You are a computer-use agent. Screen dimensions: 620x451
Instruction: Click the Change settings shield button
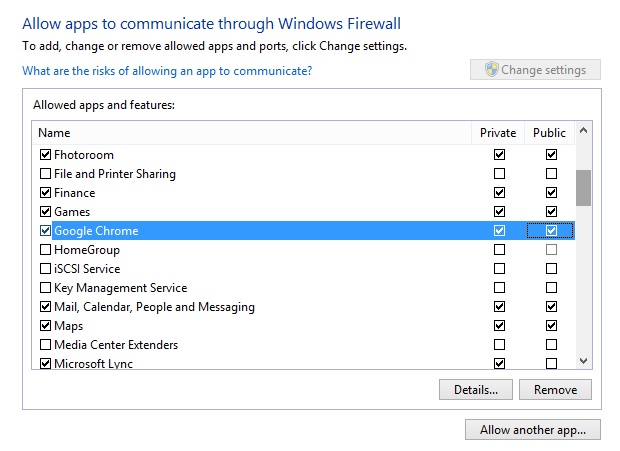[535, 70]
